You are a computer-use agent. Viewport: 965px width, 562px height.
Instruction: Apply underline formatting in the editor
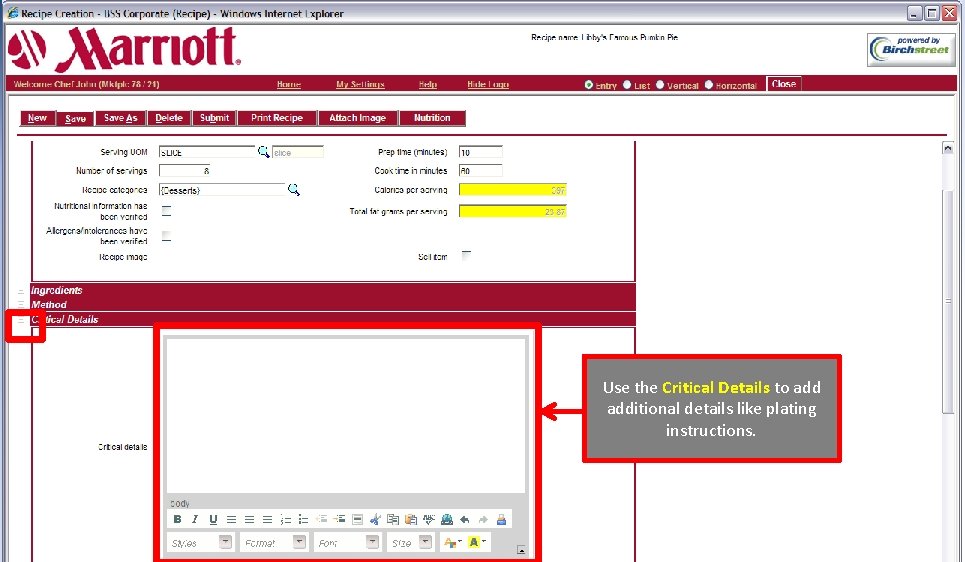pos(213,520)
